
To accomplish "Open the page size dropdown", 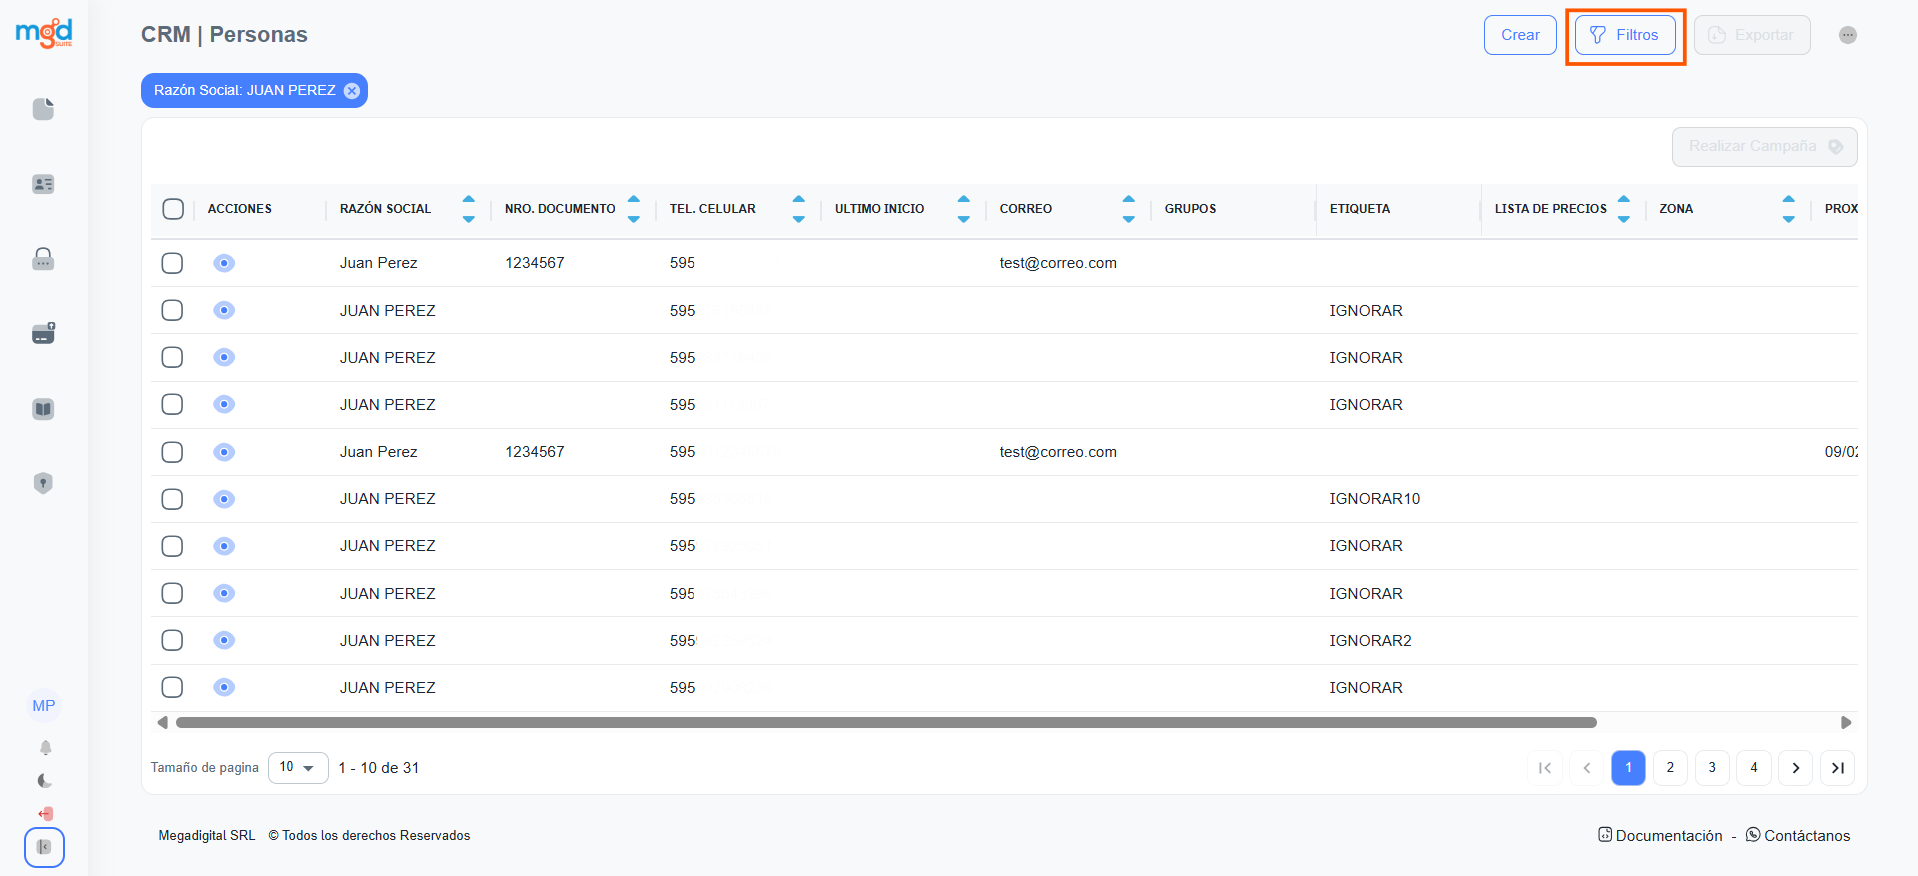I will coord(298,768).
